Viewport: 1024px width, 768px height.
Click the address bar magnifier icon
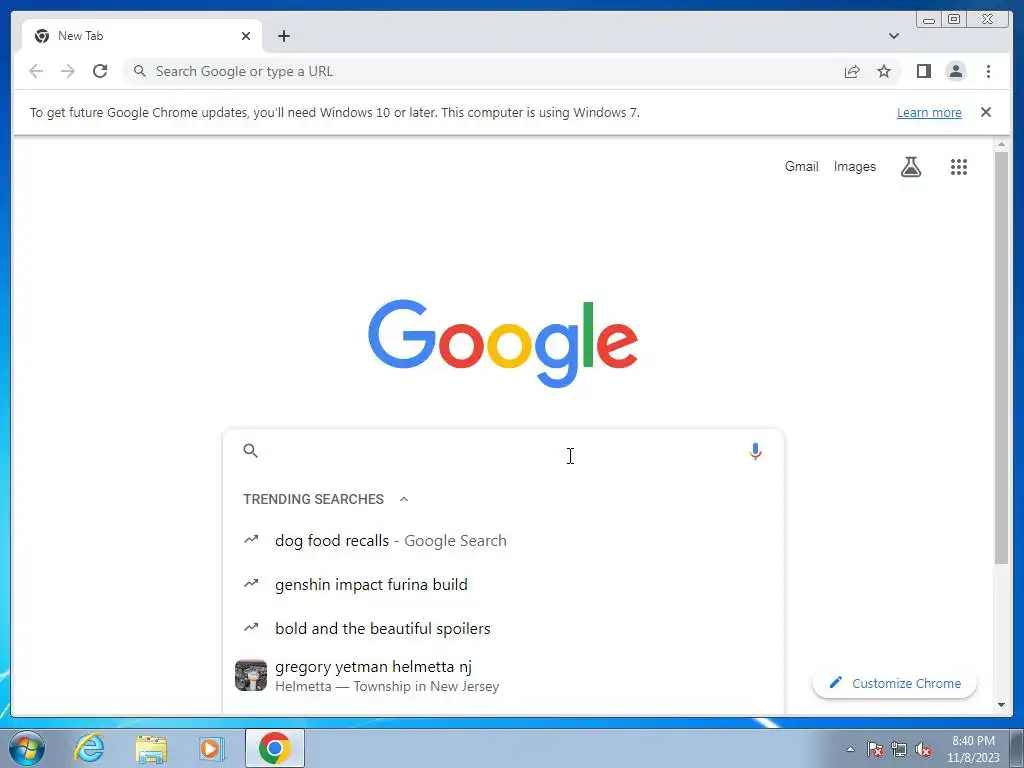pos(139,71)
